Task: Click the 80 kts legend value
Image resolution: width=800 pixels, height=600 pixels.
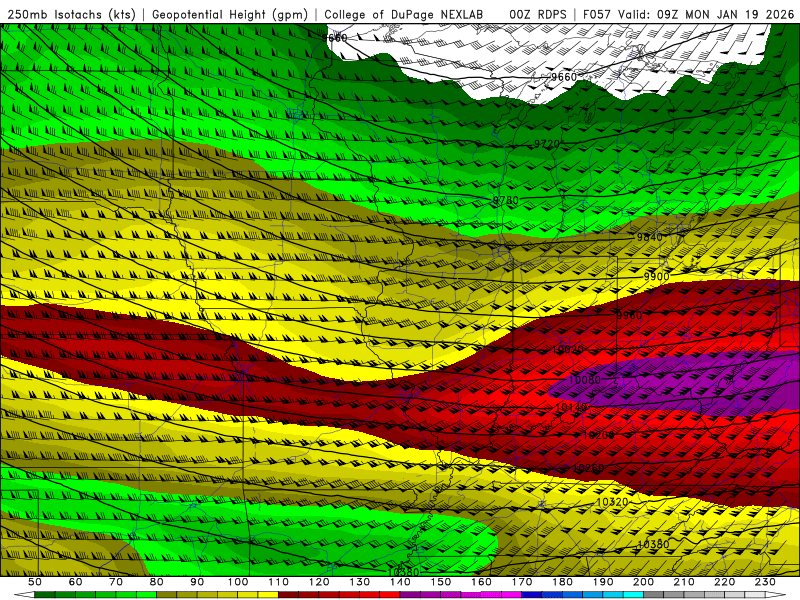Action: coord(157,582)
